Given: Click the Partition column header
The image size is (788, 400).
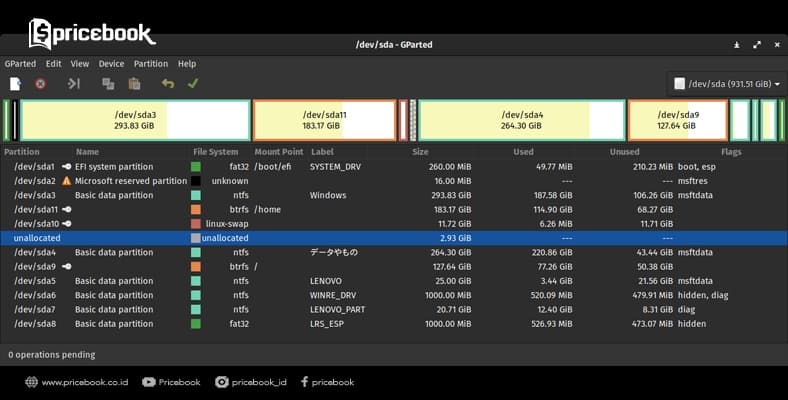Looking at the screenshot, I should [22, 152].
